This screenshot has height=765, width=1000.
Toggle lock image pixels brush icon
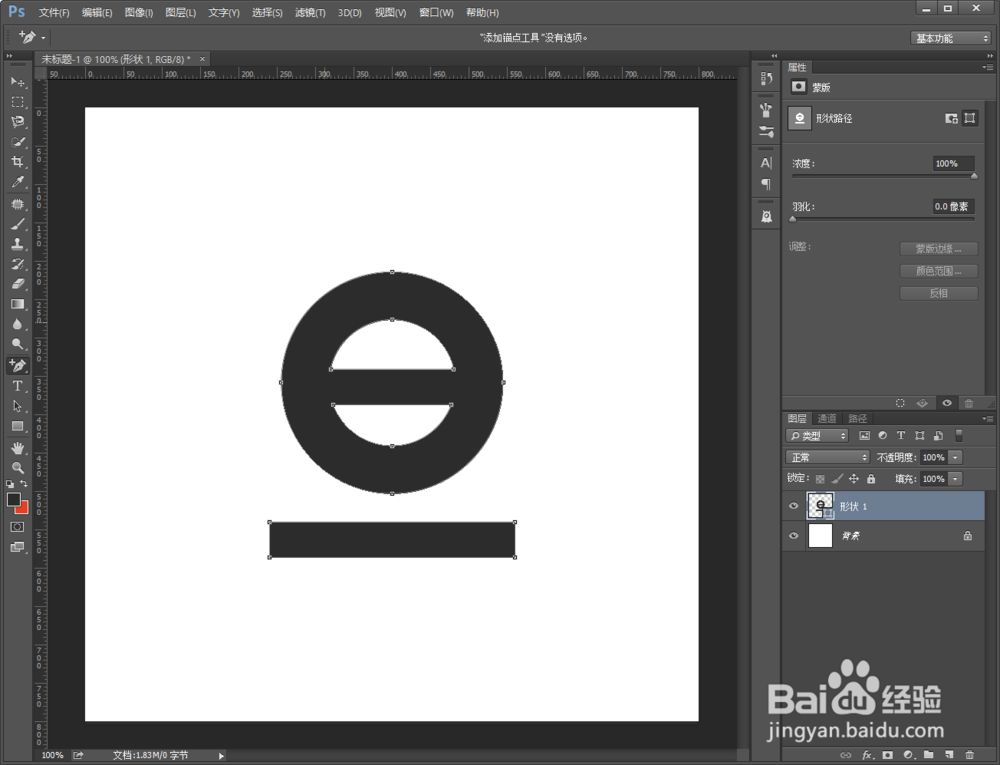coord(837,479)
